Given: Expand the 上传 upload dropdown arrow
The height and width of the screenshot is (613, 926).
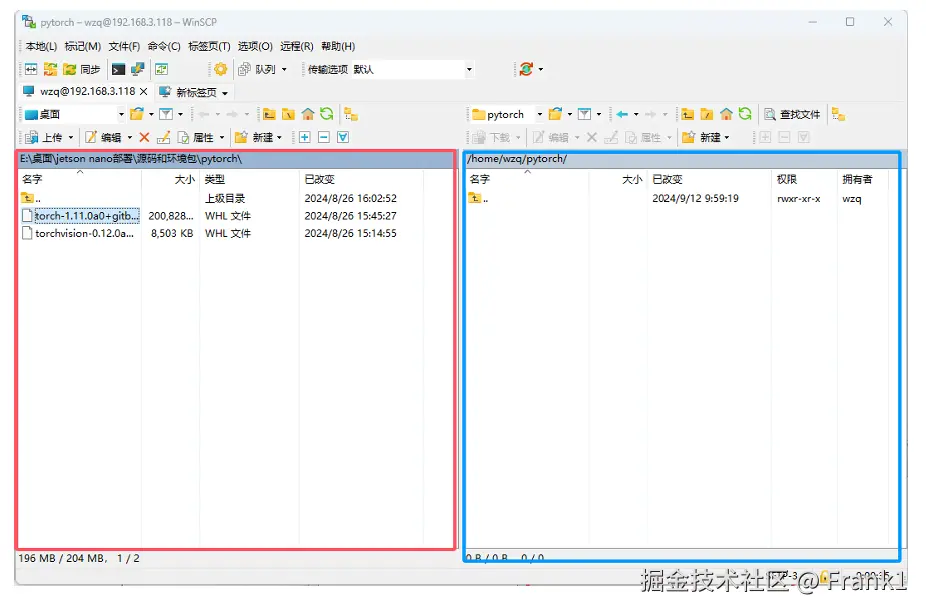Looking at the screenshot, I should 71,137.
